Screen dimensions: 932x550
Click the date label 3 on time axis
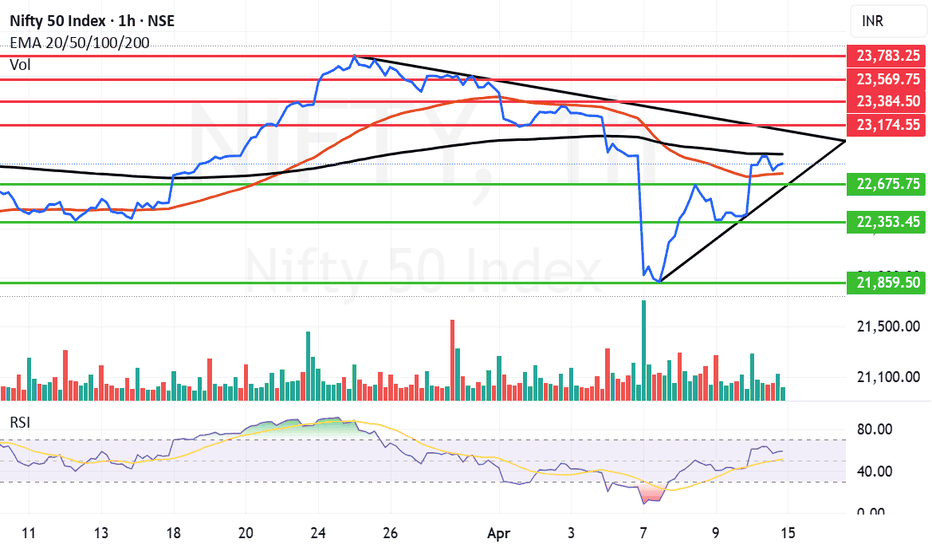(571, 533)
